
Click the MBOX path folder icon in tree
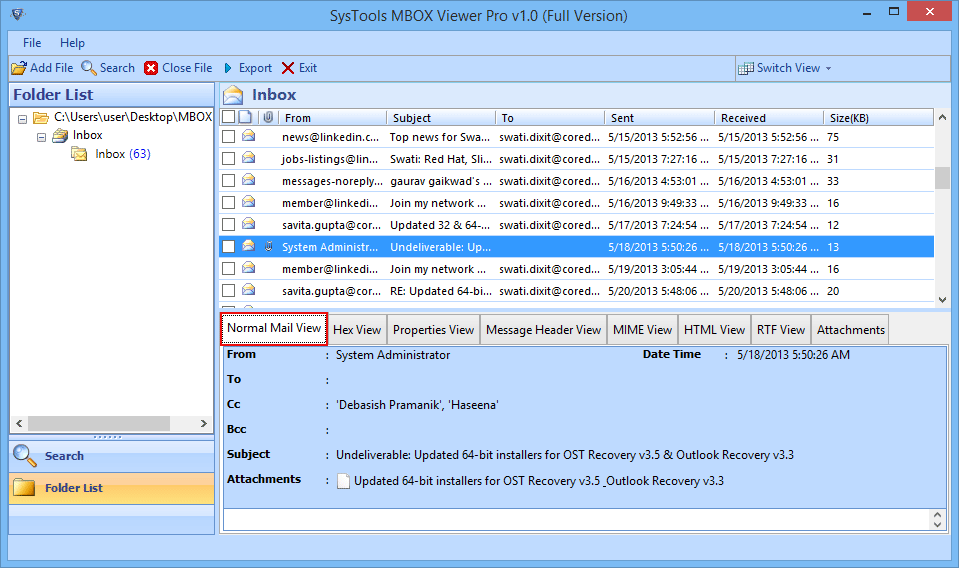tap(41, 117)
